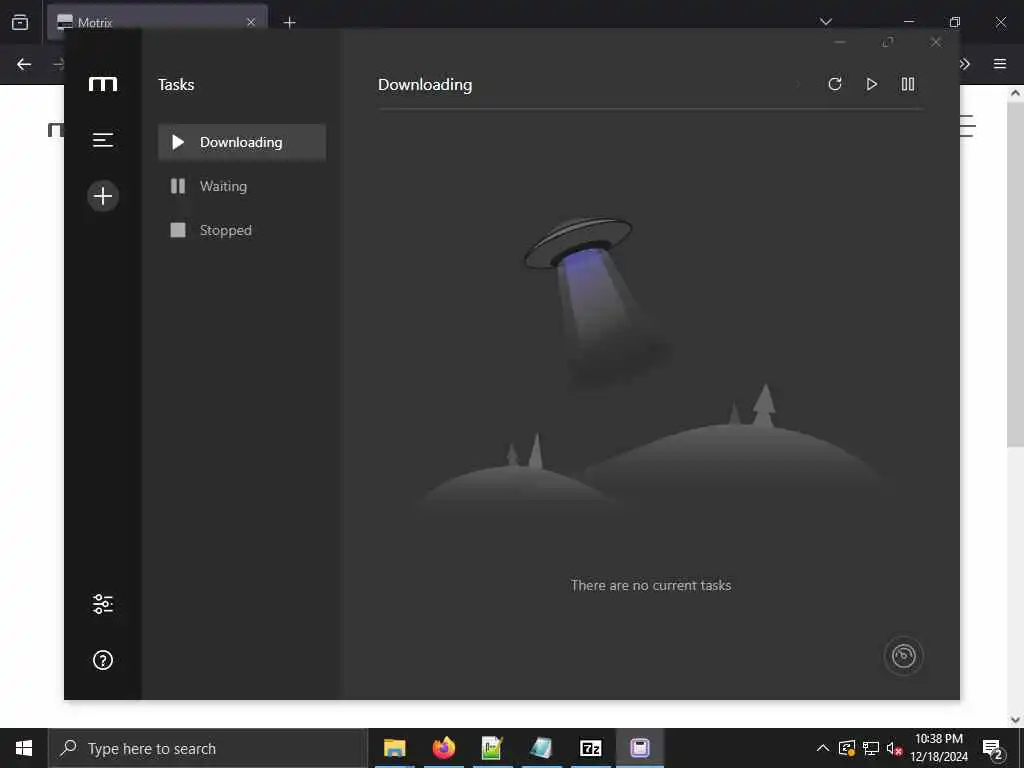Pause all tasks with the pause icon
1024x768 pixels.
(908, 84)
